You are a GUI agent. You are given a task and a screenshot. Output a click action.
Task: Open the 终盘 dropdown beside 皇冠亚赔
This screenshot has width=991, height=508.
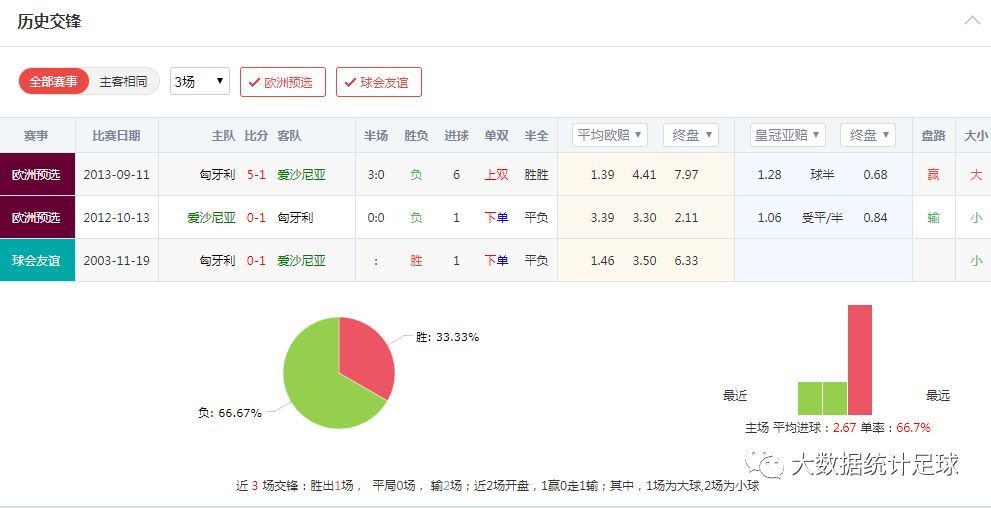(868, 135)
